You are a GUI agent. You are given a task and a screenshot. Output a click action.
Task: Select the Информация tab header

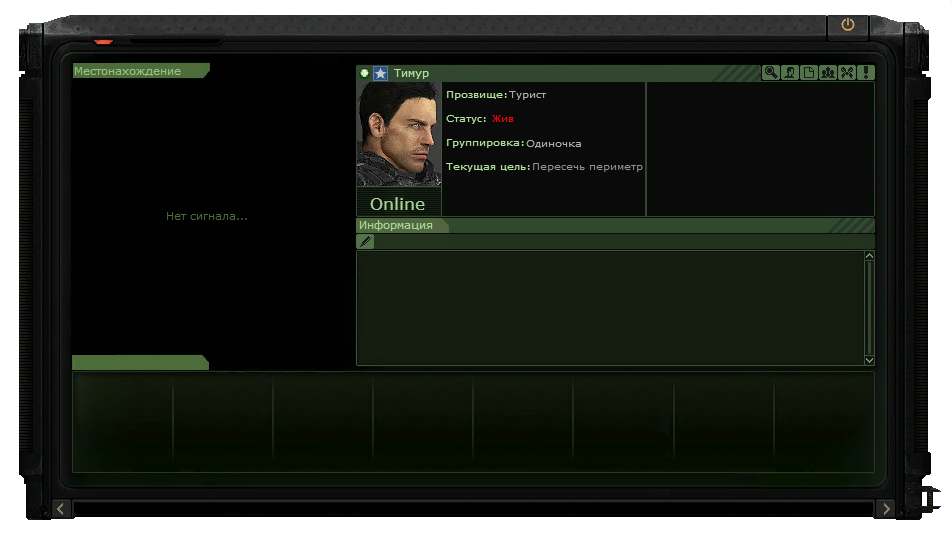pos(397,225)
